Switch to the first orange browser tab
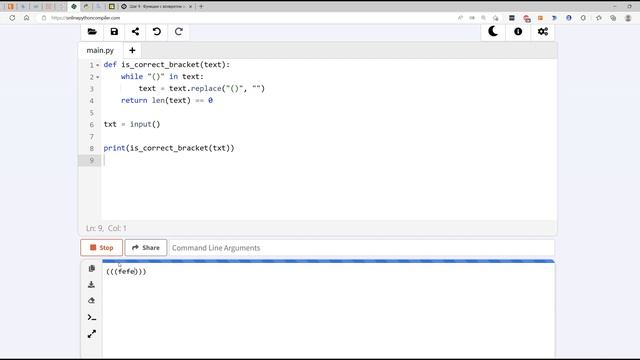This screenshot has width=640, height=360. click(11, 7)
